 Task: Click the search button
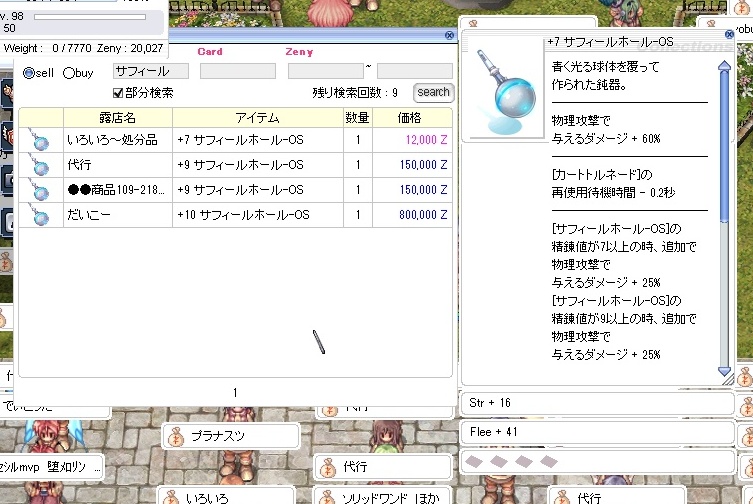point(433,92)
